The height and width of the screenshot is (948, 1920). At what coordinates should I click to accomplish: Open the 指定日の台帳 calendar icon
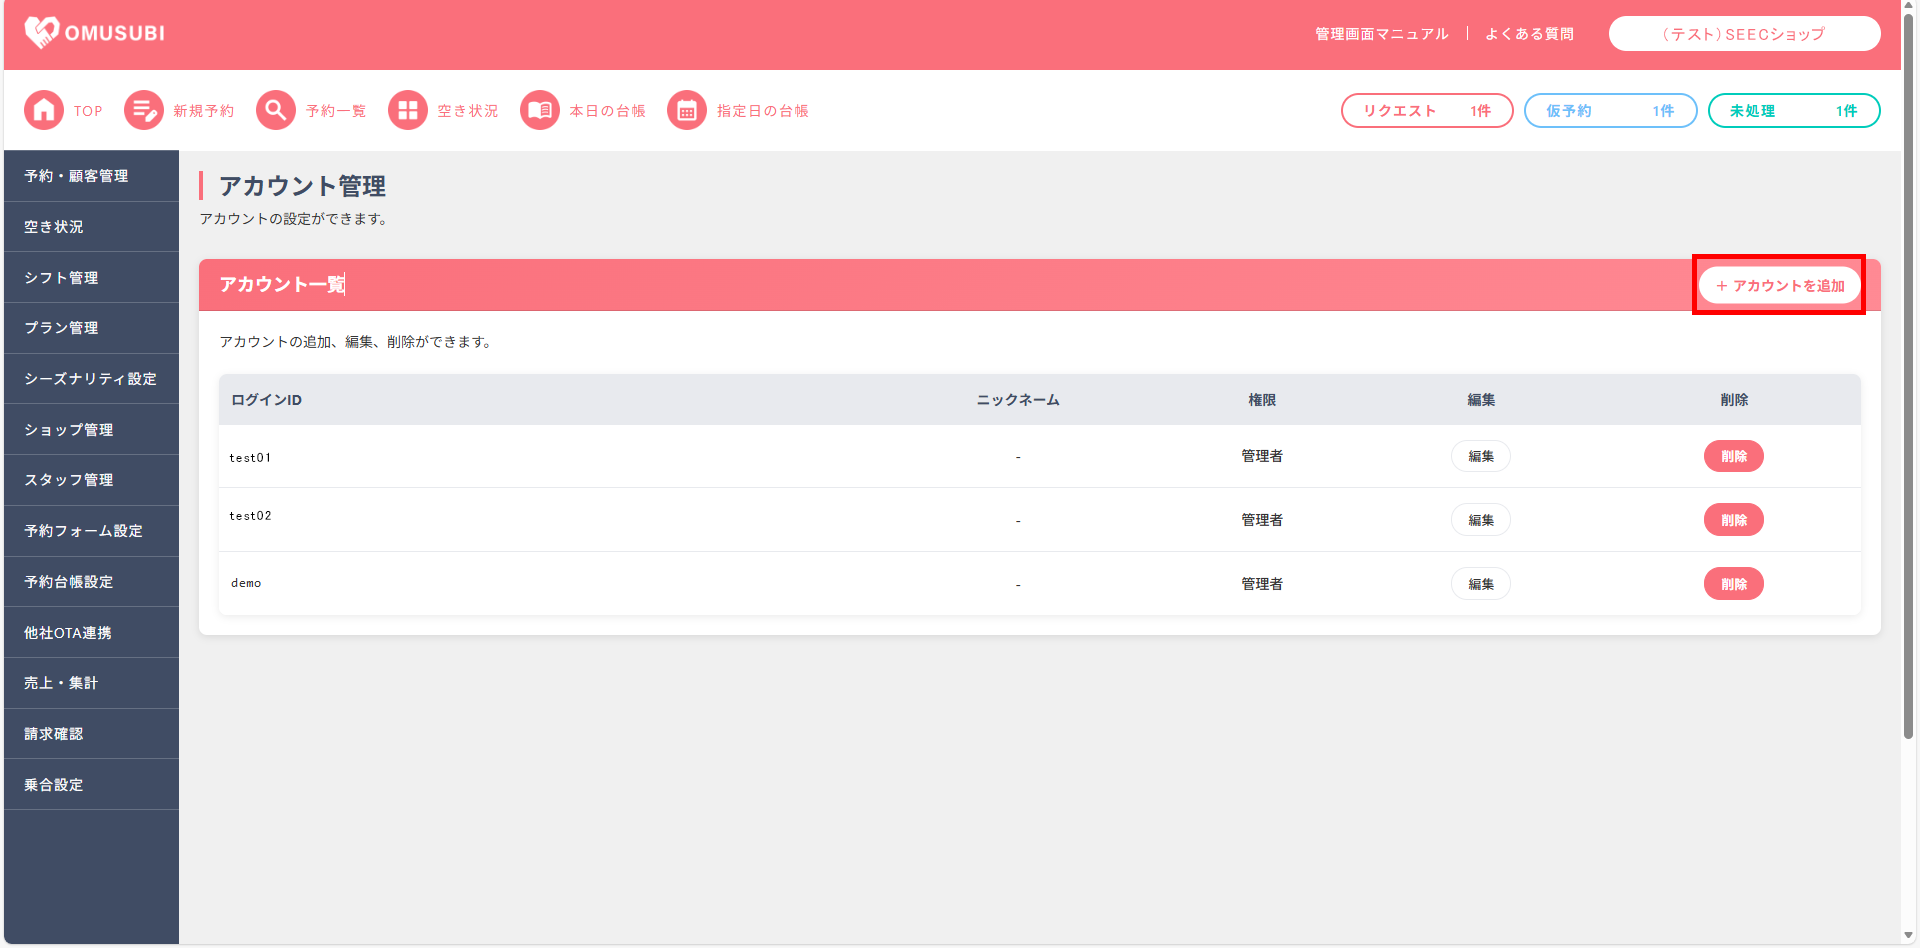(x=687, y=110)
